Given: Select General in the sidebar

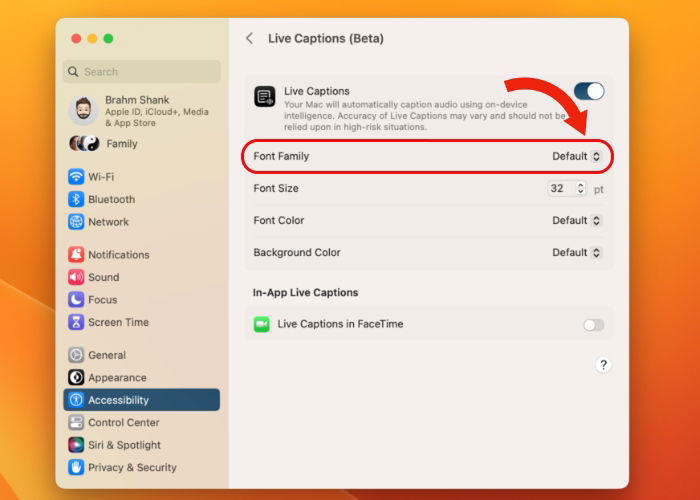Looking at the screenshot, I should [142, 355].
